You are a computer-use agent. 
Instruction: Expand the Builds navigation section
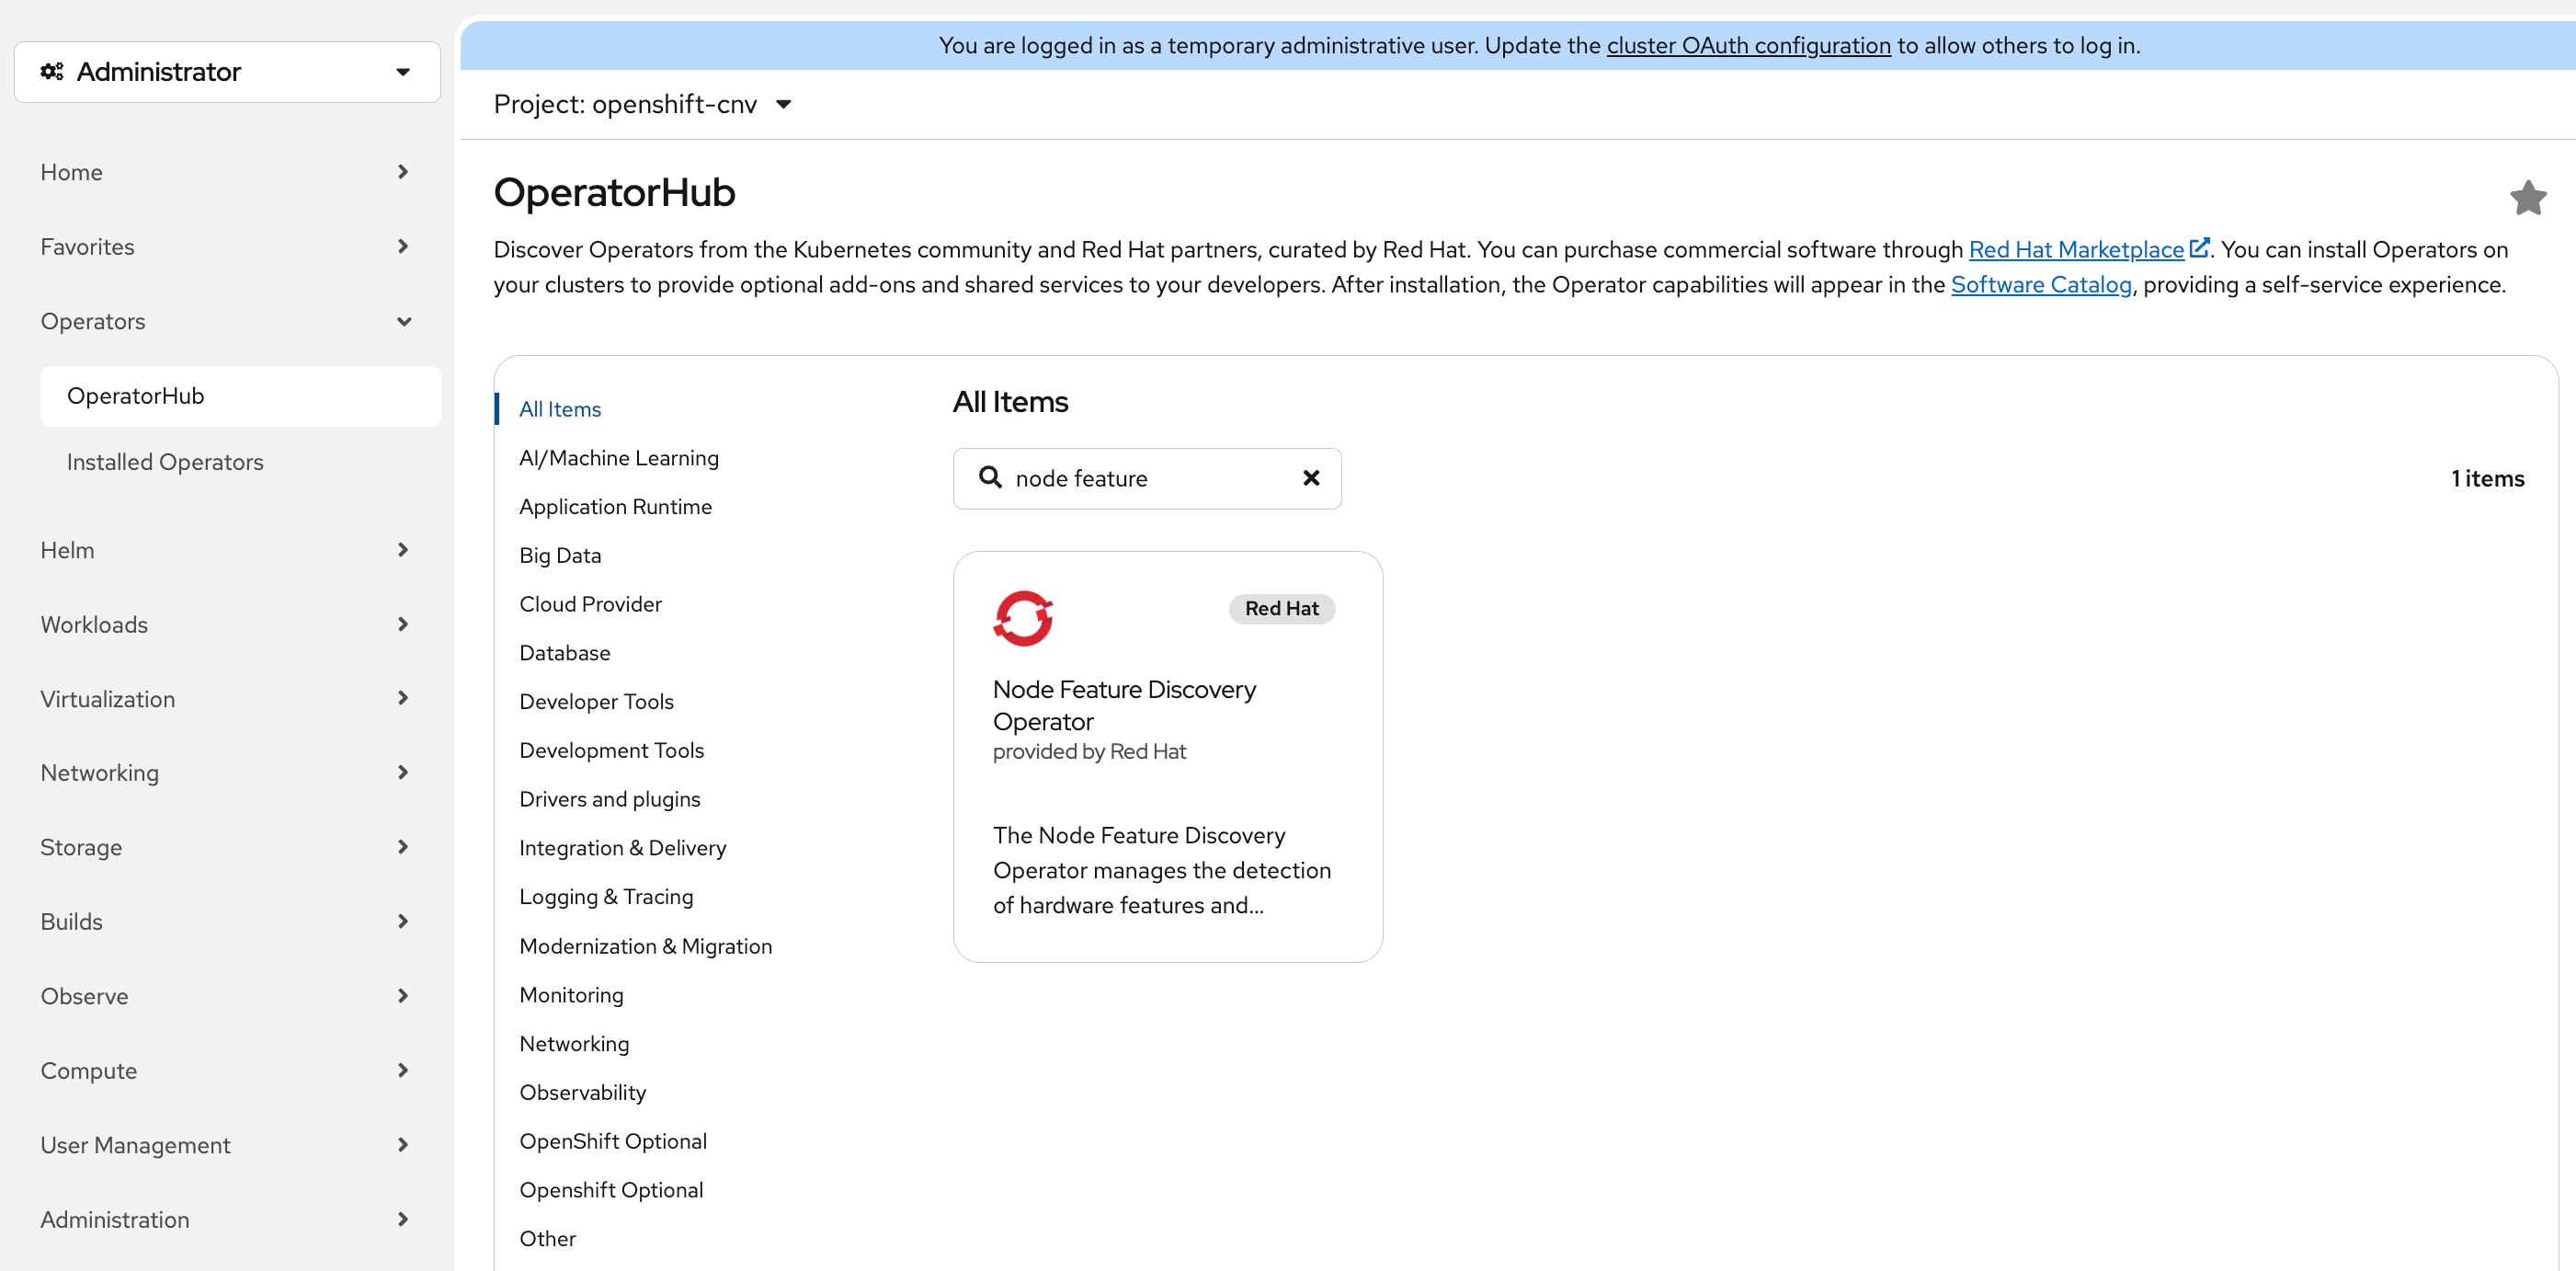[x=226, y=921]
